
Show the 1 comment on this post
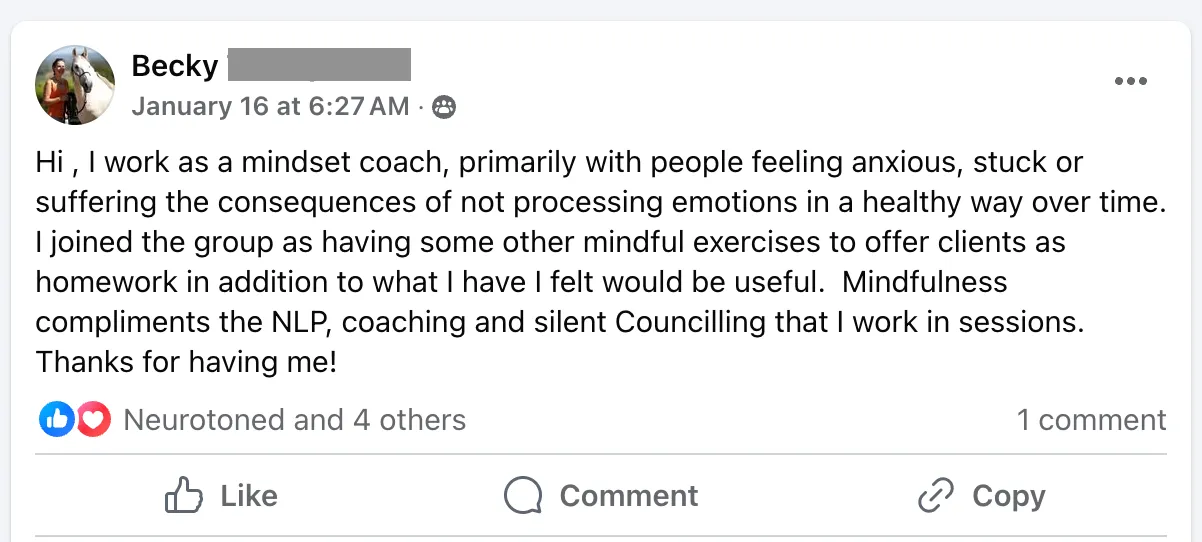coord(1091,420)
